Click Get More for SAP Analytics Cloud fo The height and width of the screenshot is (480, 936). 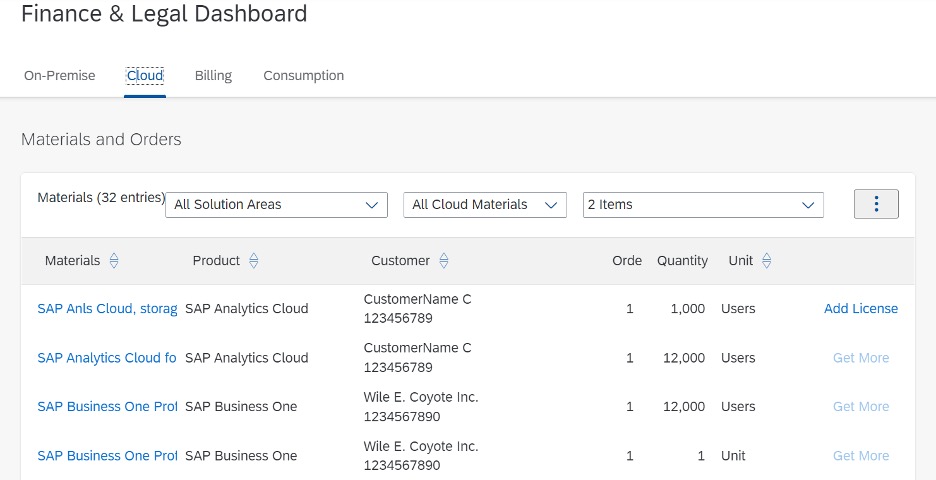(x=861, y=358)
